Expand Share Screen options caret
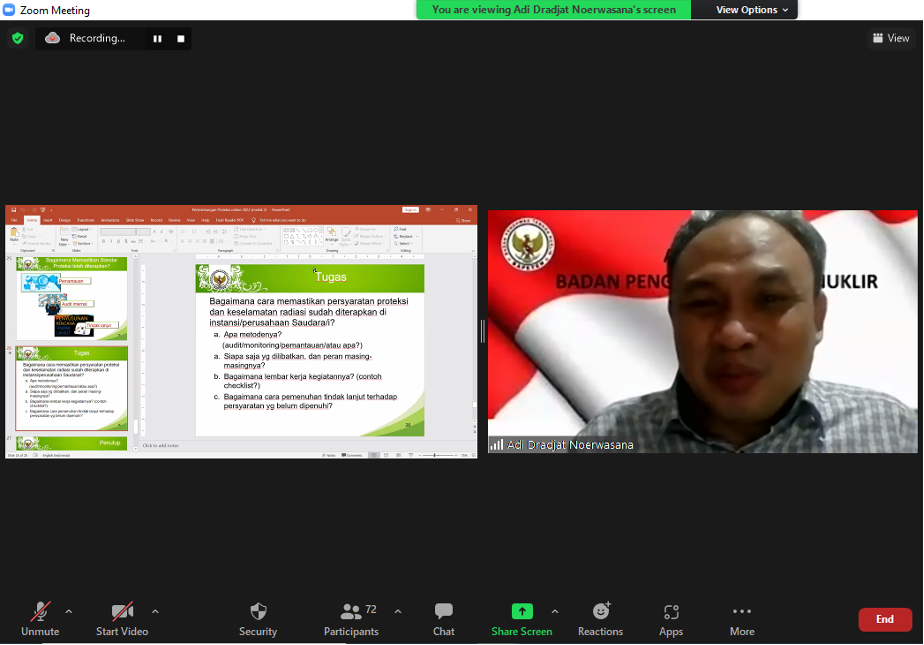The image size is (924, 645). [555, 611]
